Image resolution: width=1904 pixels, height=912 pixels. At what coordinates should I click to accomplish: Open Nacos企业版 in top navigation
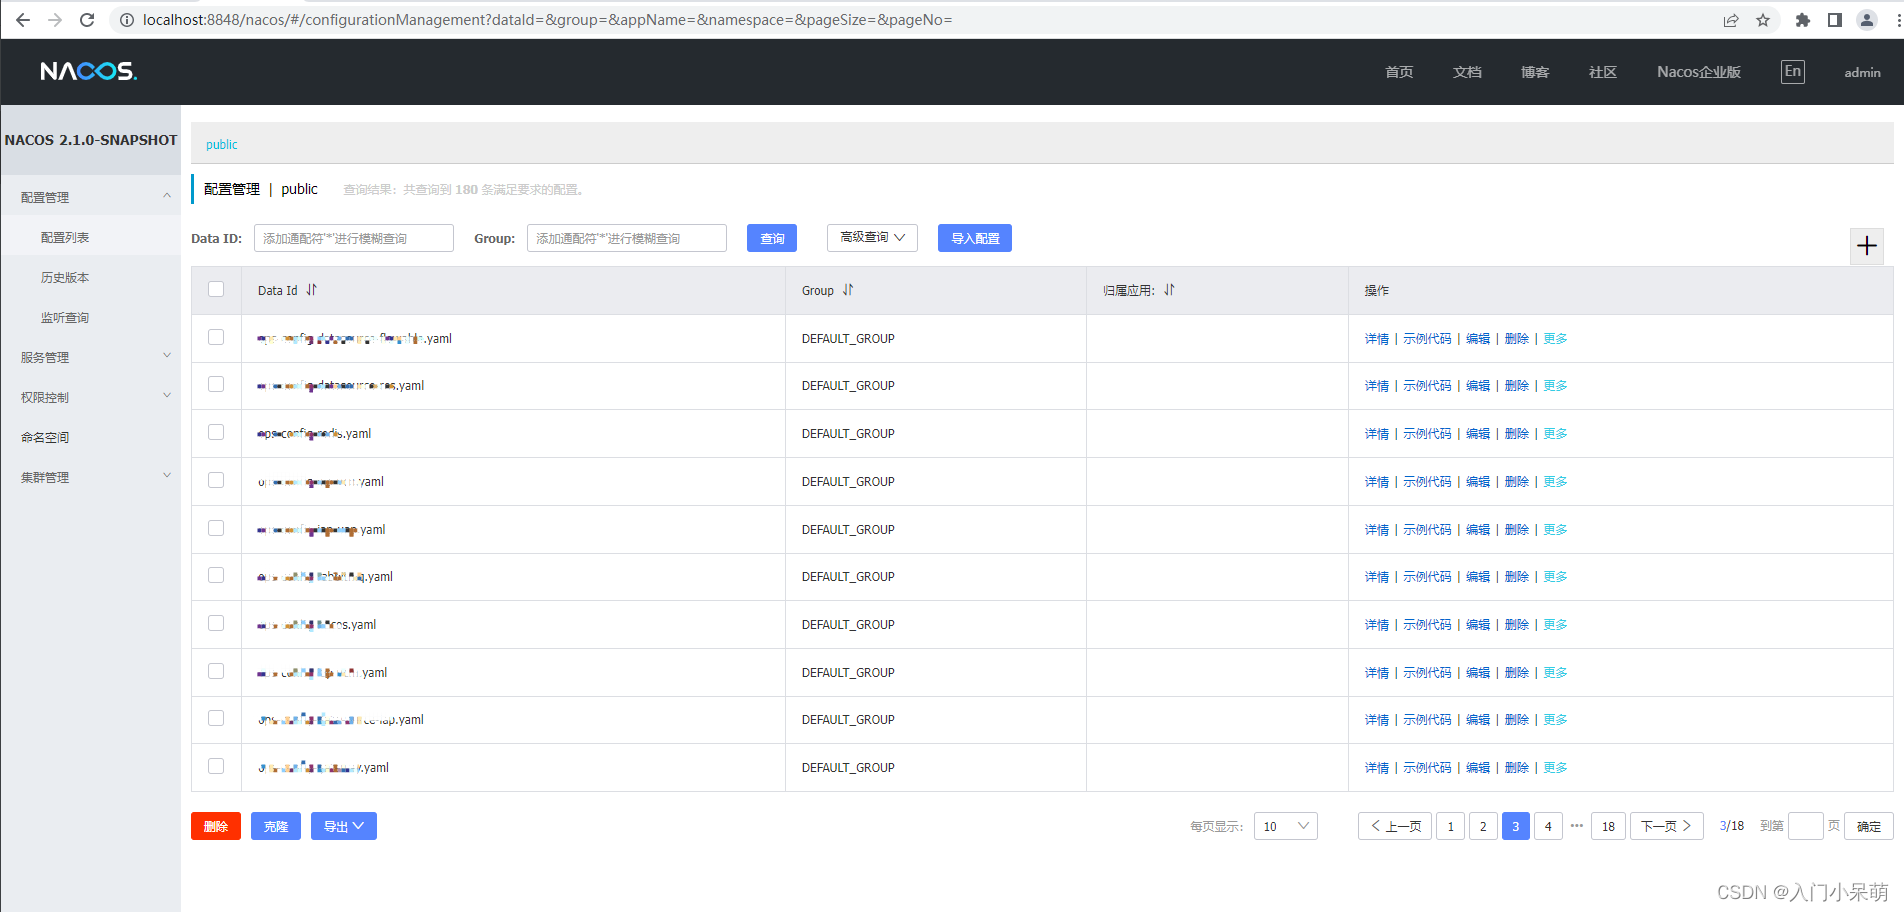pos(1699,72)
